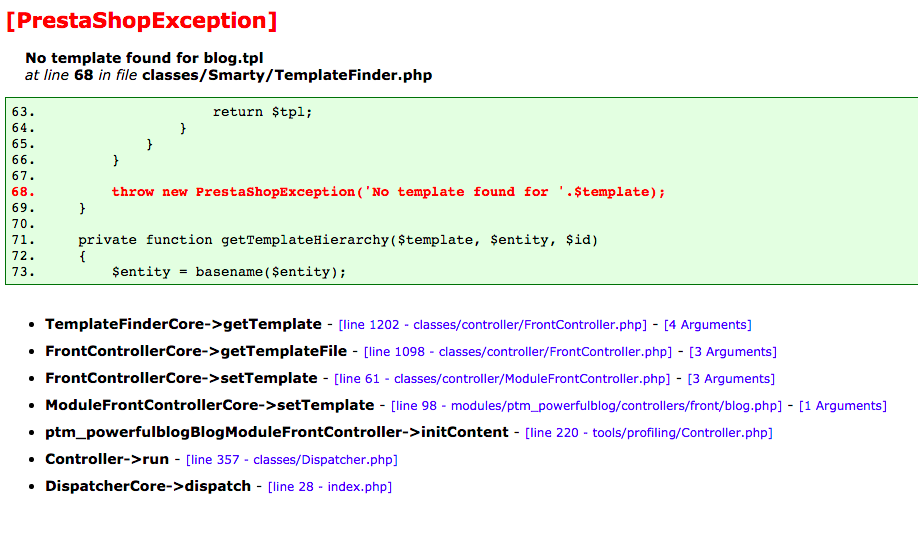Image resolution: width=918 pixels, height=548 pixels.
Task: Expand the 1 Arguments link
Action: point(843,406)
